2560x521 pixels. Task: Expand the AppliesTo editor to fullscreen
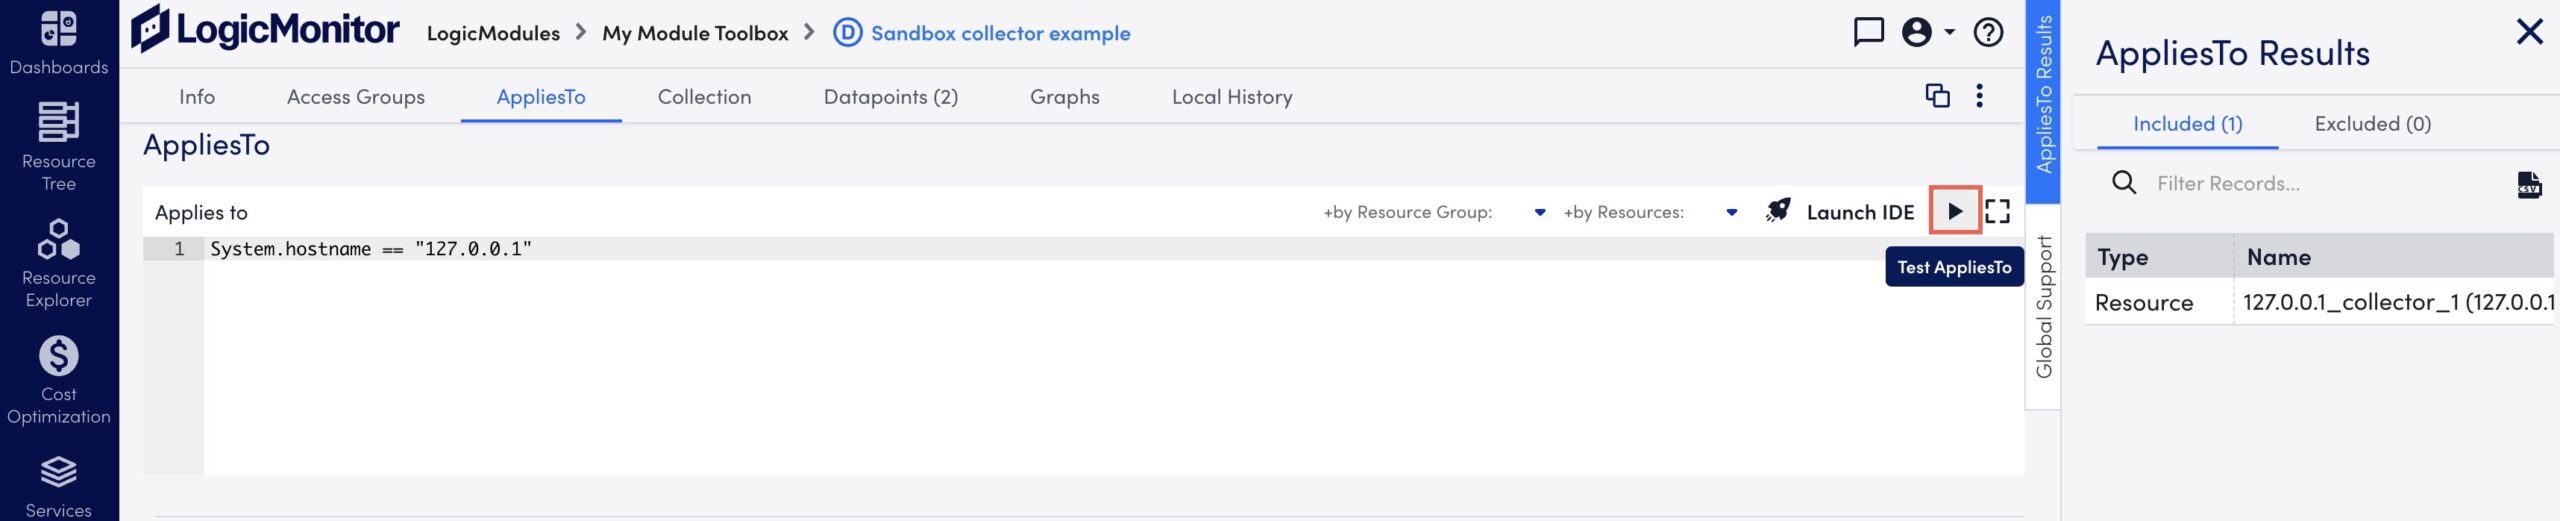click(1997, 211)
